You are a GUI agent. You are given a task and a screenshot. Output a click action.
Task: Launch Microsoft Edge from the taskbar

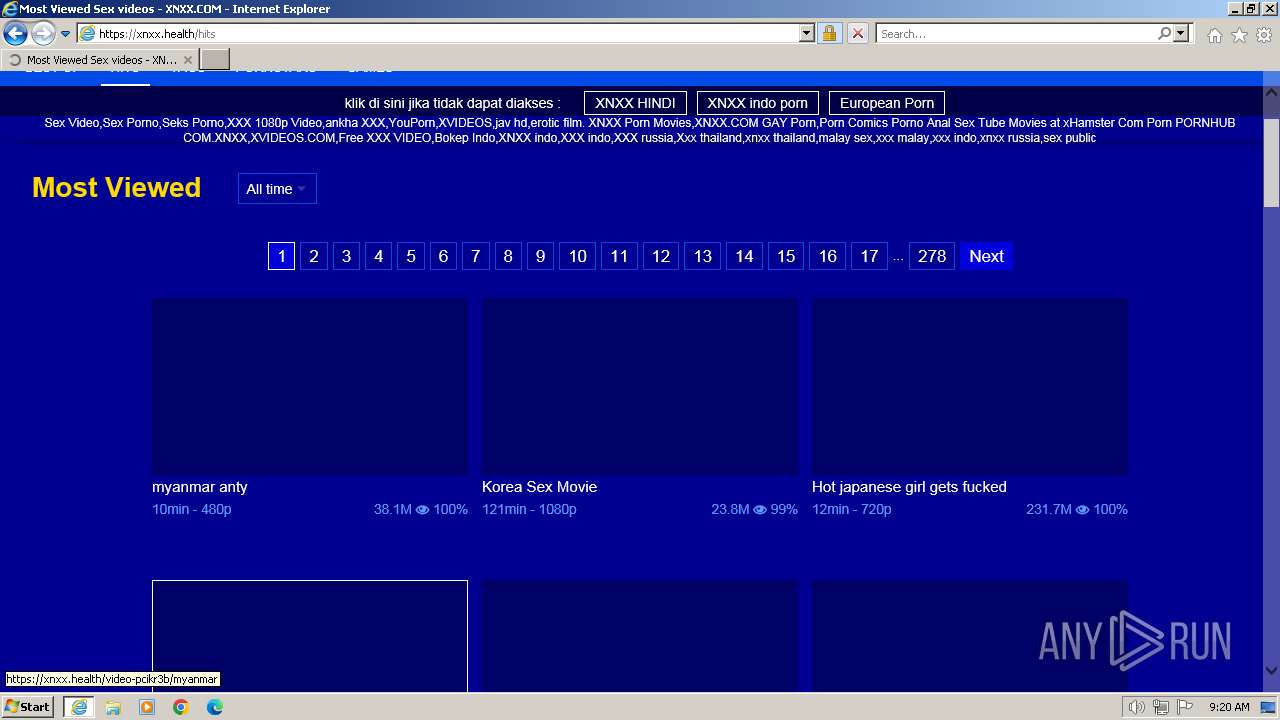tap(215, 707)
